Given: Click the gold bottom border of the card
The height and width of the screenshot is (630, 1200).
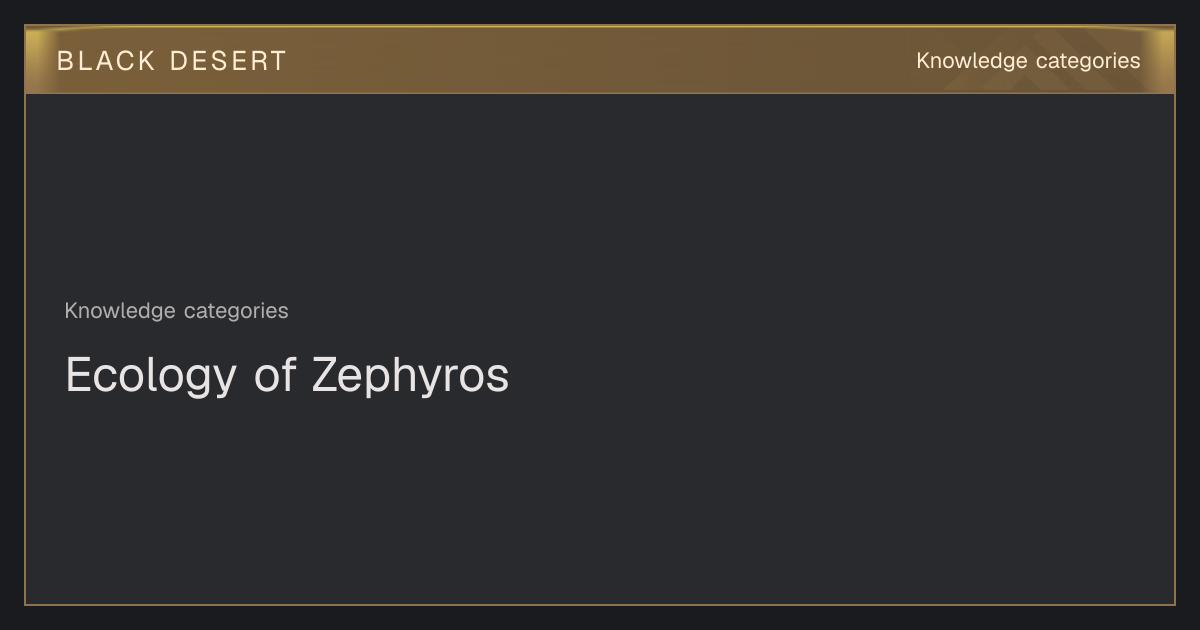Looking at the screenshot, I should [x=600, y=604].
